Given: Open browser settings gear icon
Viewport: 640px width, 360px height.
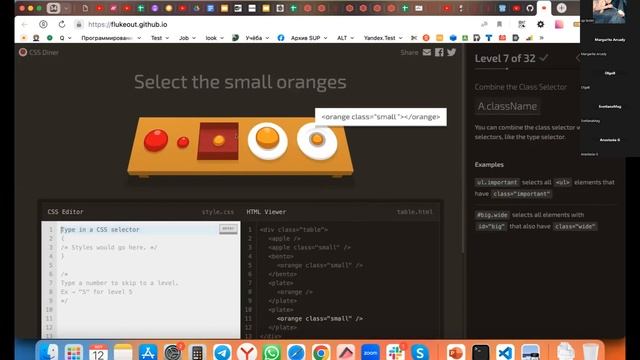Looking at the screenshot, I should (x=540, y=24).
